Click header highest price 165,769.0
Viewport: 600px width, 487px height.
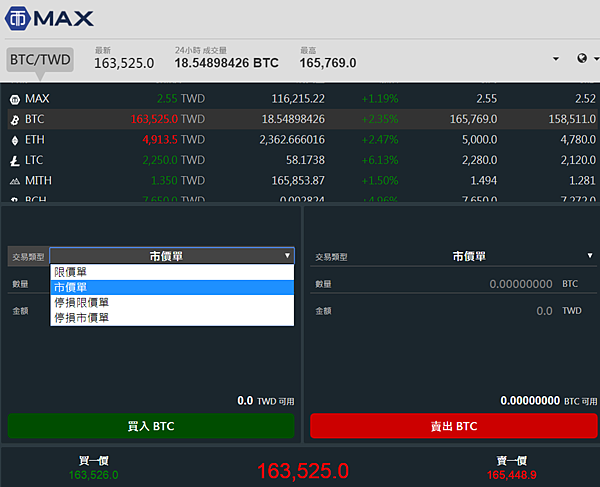pos(328,63)
